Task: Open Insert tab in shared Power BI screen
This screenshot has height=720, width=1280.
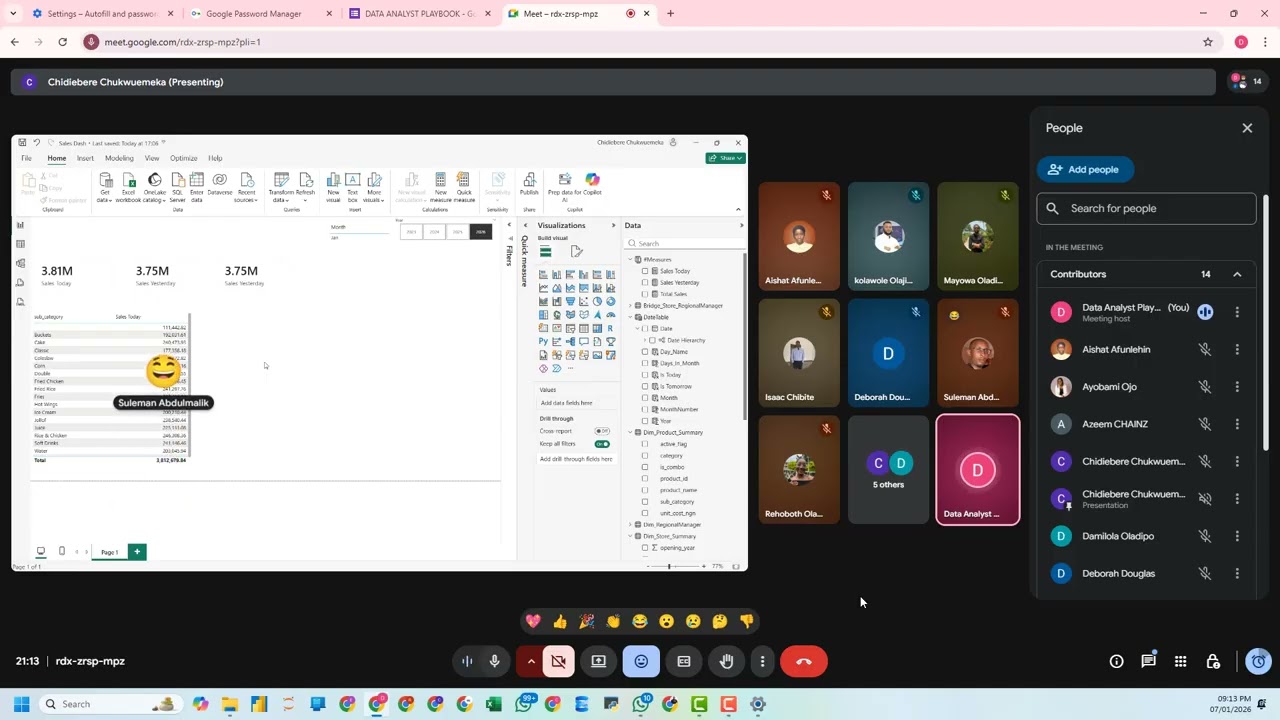Action: (x=85, y=158)
